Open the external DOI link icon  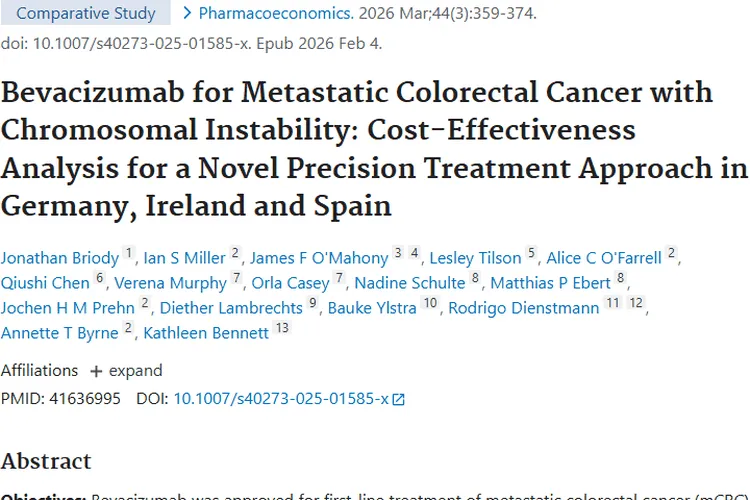click(398, 399)
